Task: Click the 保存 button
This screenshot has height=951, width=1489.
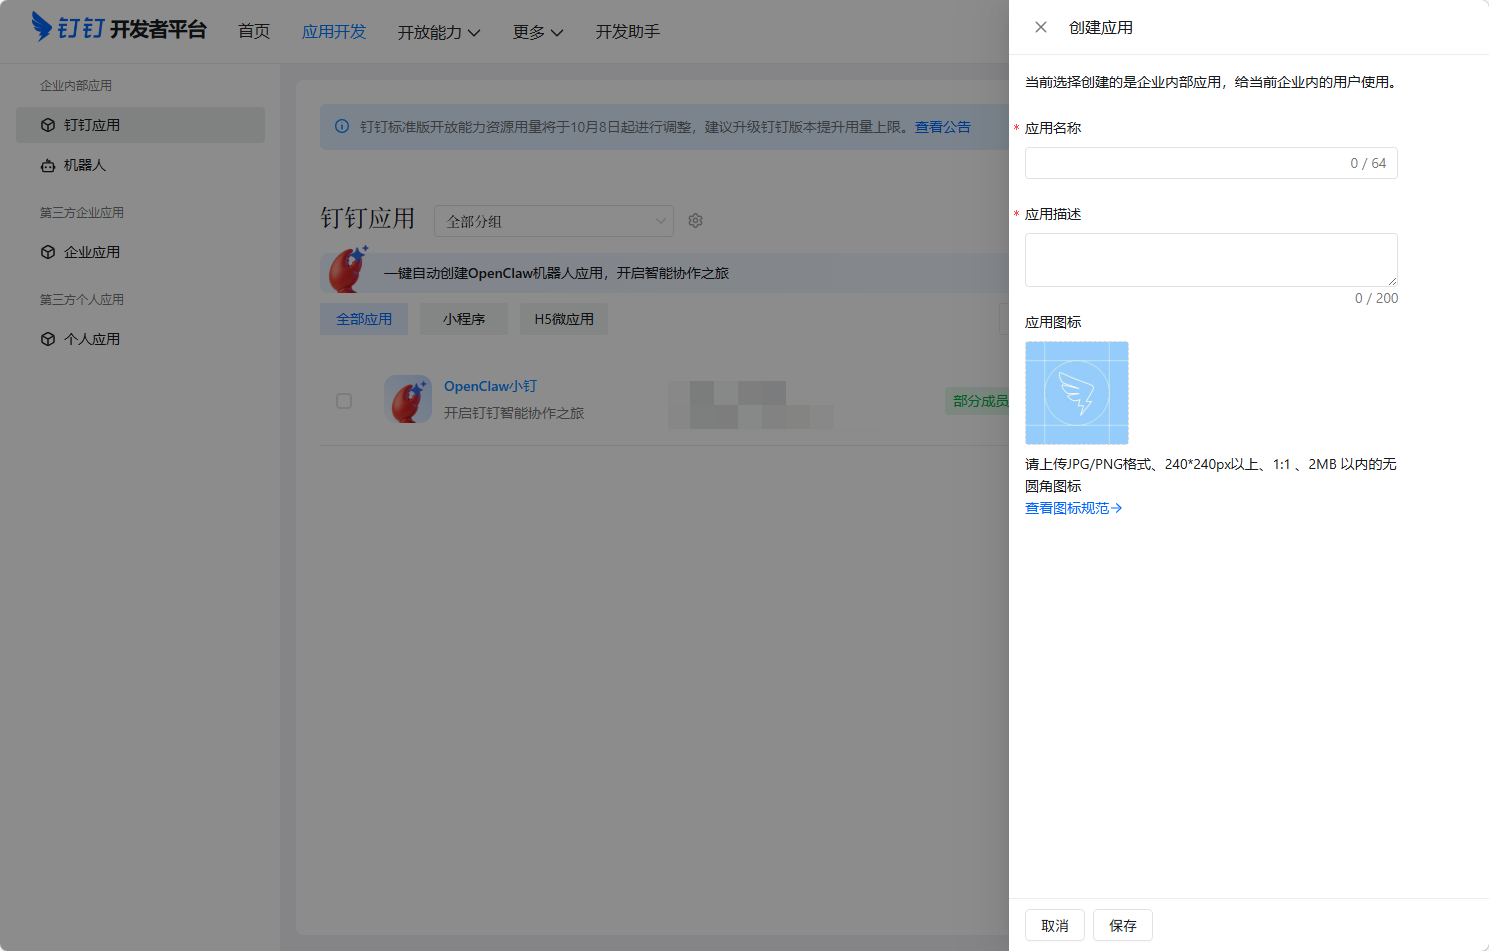Action: click(x=1123, y=925)
